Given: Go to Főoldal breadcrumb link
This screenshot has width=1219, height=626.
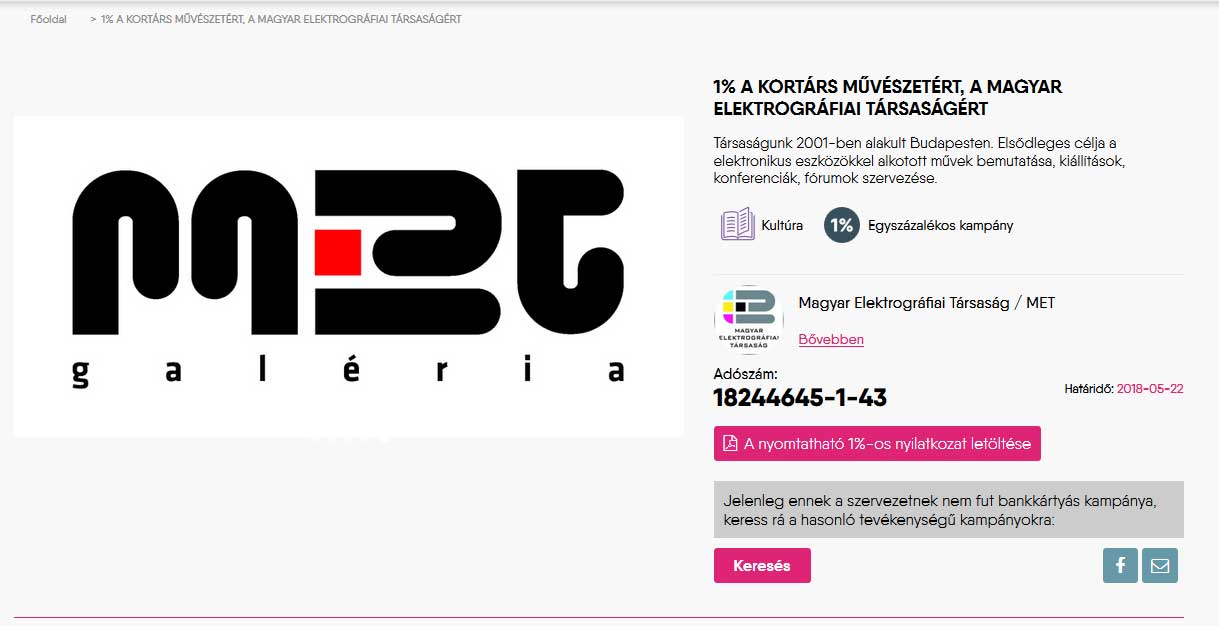Looking at the screenshot, I should (x=48, y=19).
